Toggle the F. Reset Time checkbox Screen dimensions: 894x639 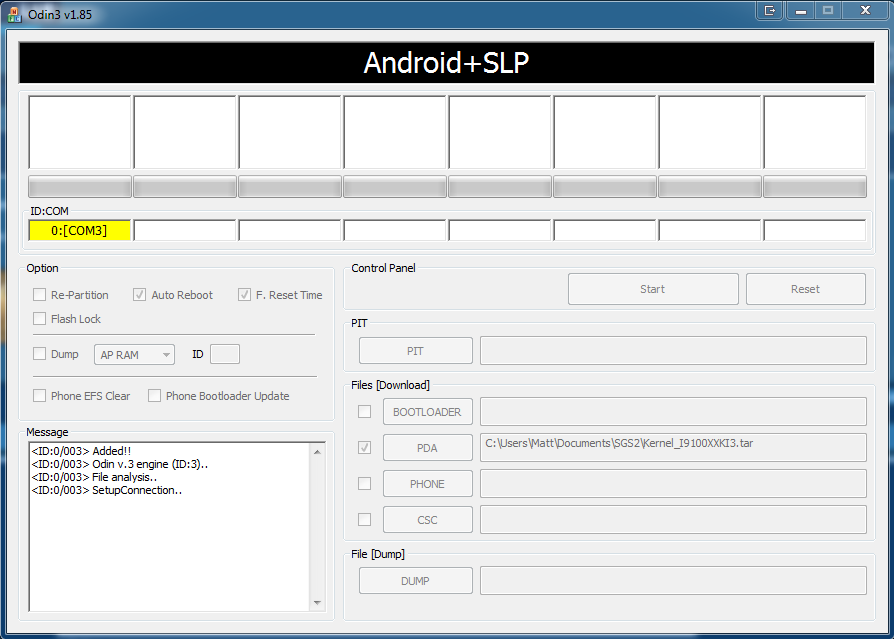tap(244, 295)
